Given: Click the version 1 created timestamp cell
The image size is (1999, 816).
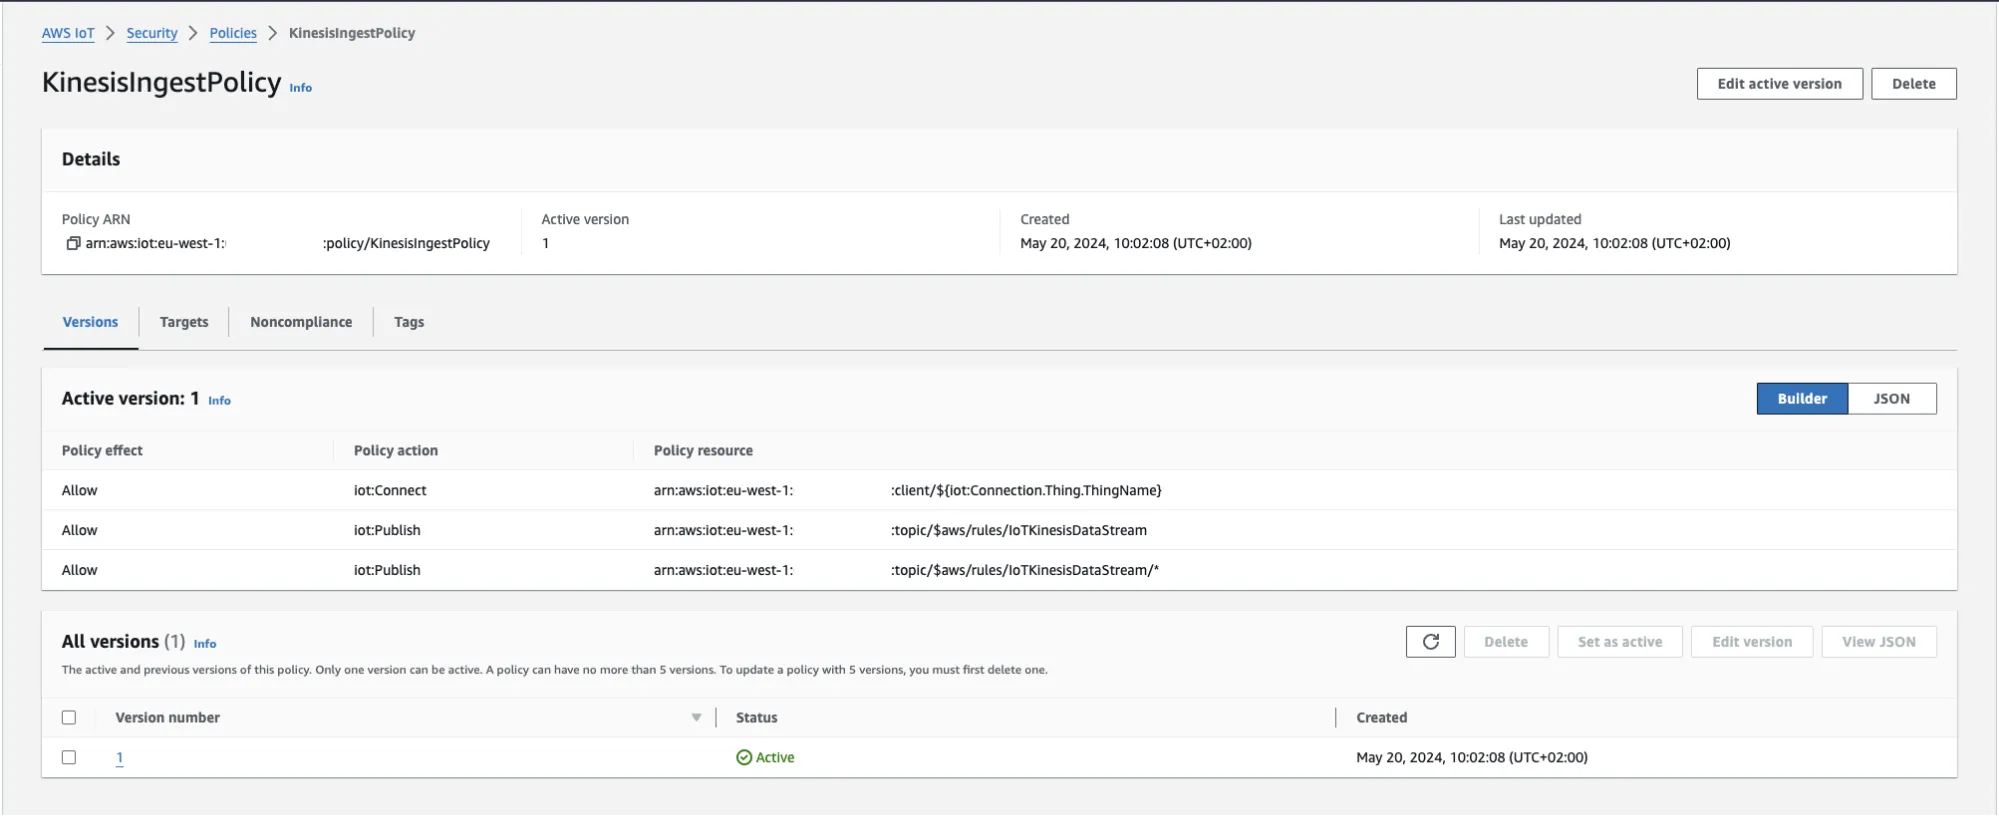Looking at the screenshot, I should point(1472,758).
